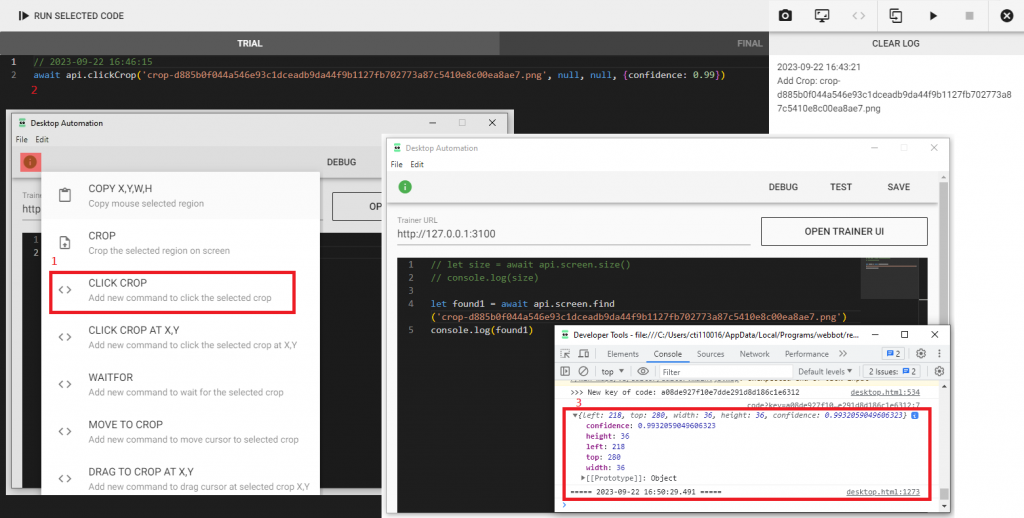Open File menu in right Desktop Automation window
This screenshot has height=518, width=1024.
[x=396, y=165]
